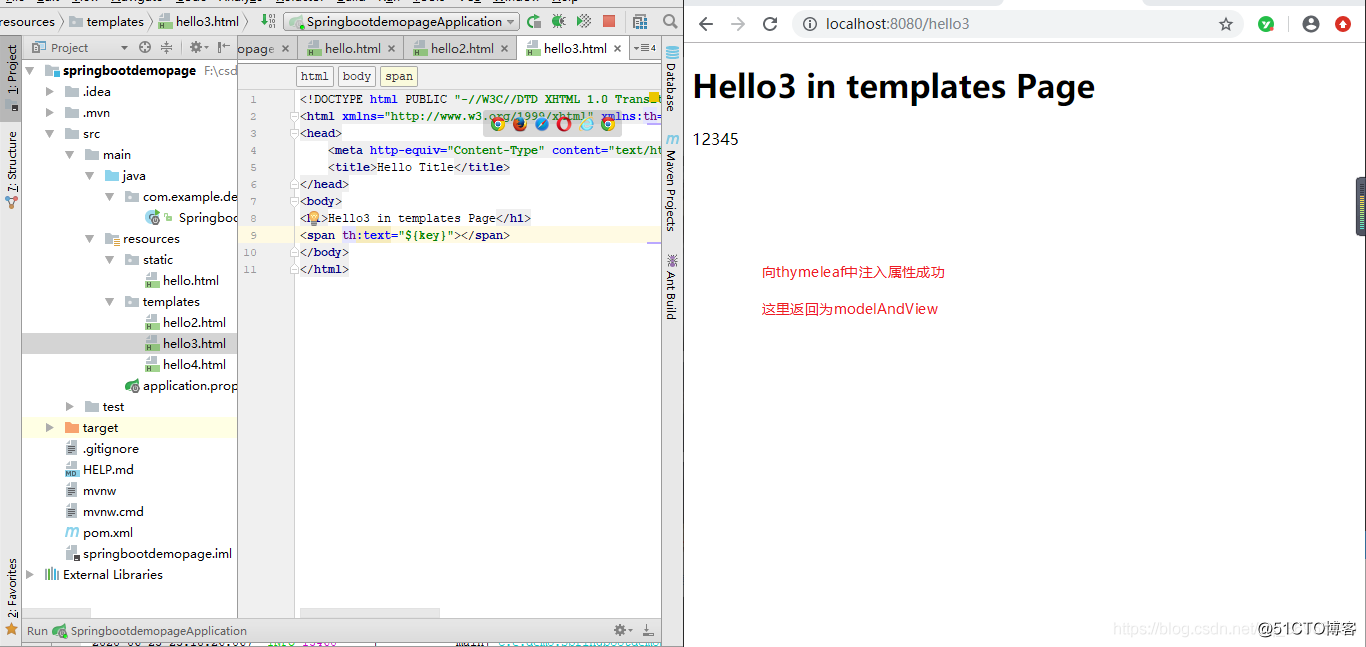The width and height of the screenshot is (1366, 647).
Task: Hide the Project tool window
Action: point(222,47)
